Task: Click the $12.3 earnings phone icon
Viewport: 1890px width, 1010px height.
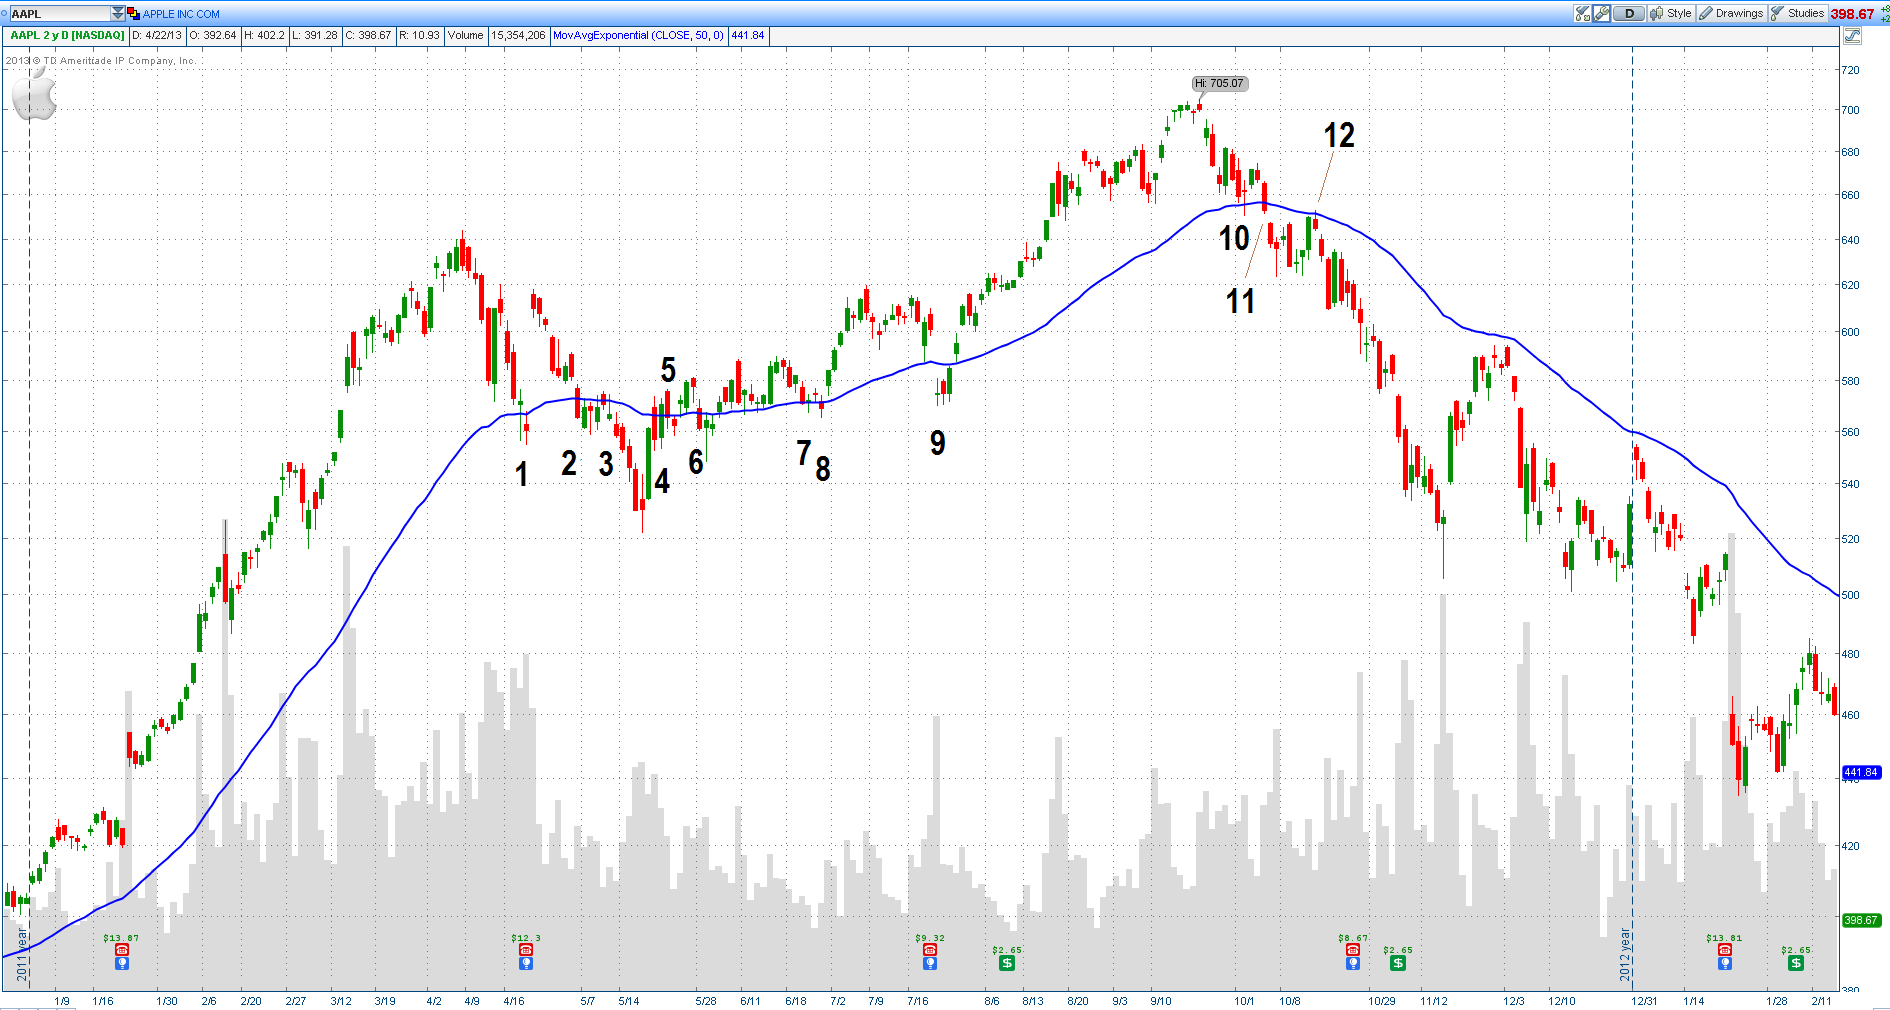Action: 526,950
